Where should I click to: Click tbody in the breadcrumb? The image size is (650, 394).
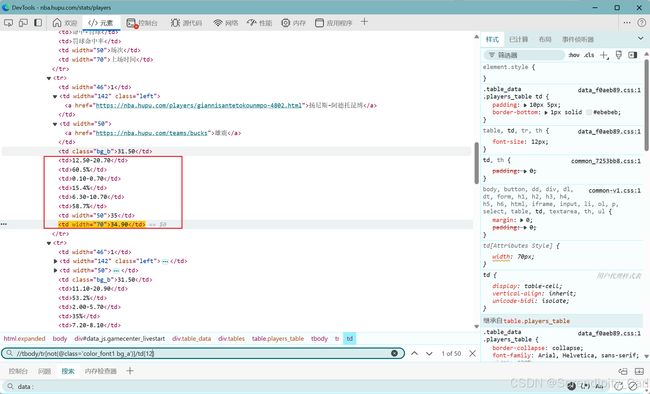319,339
